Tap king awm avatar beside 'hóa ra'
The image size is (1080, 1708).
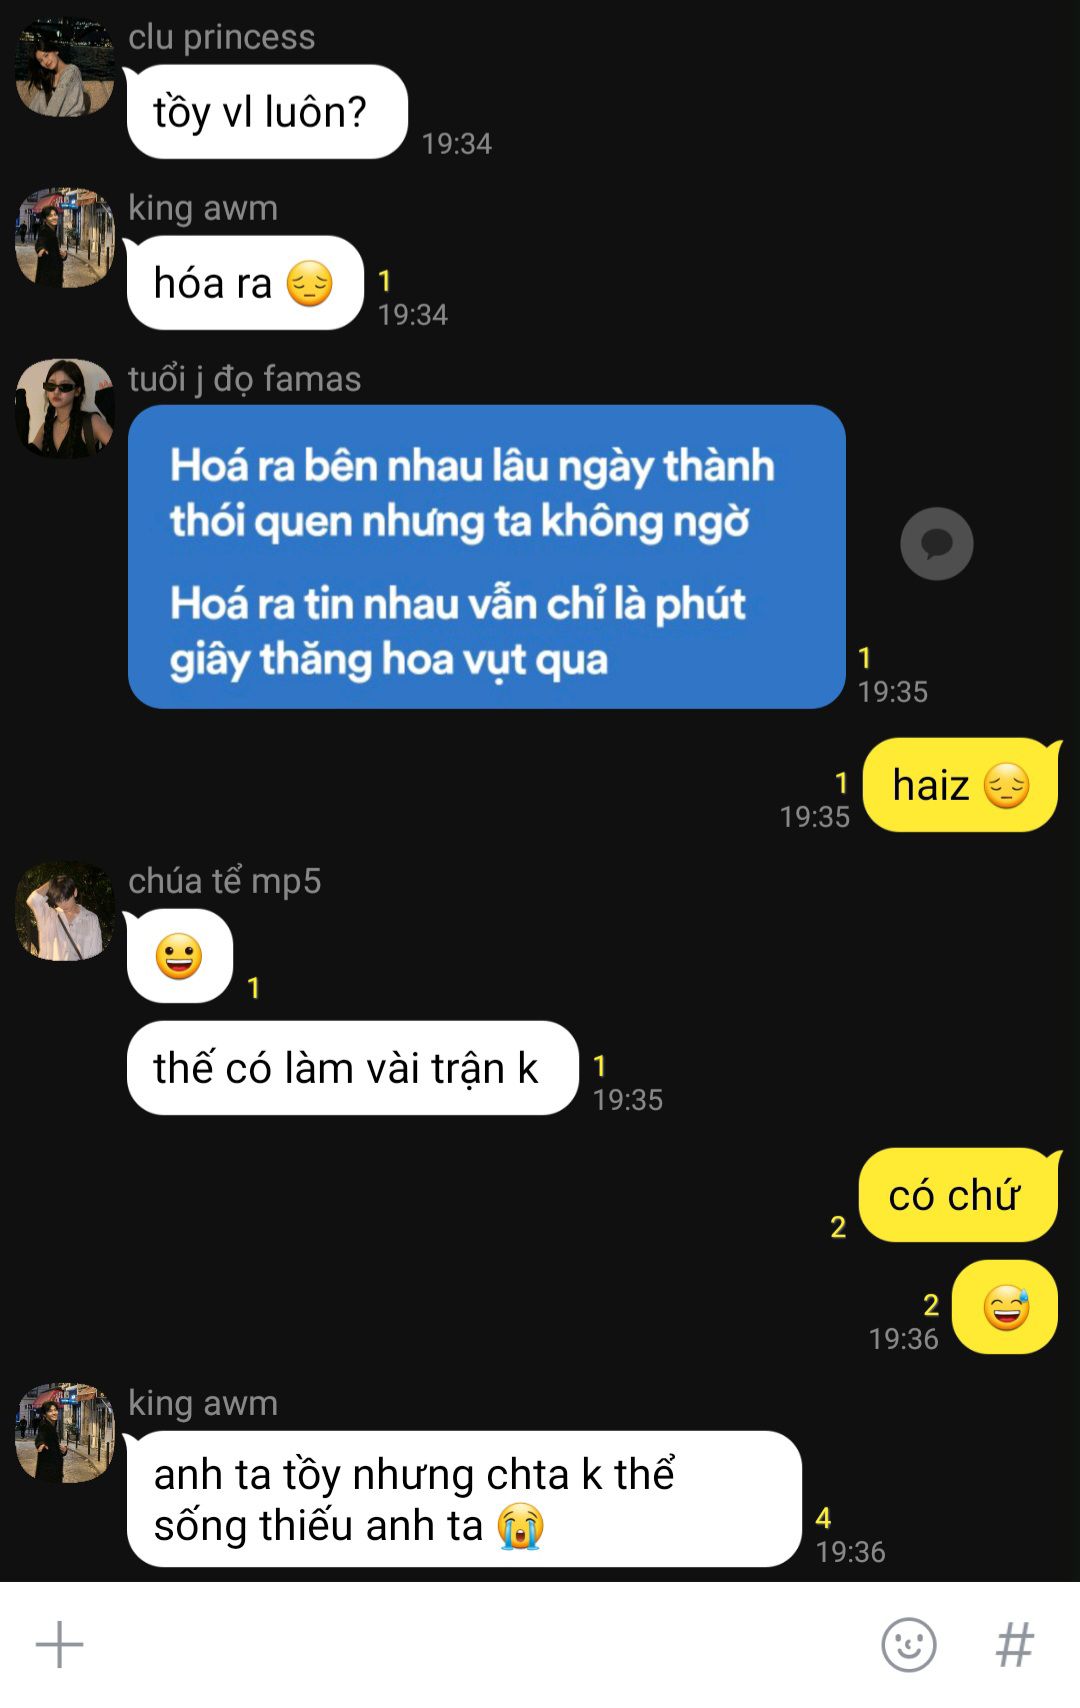pyautogui.click(x=65, y=238)
